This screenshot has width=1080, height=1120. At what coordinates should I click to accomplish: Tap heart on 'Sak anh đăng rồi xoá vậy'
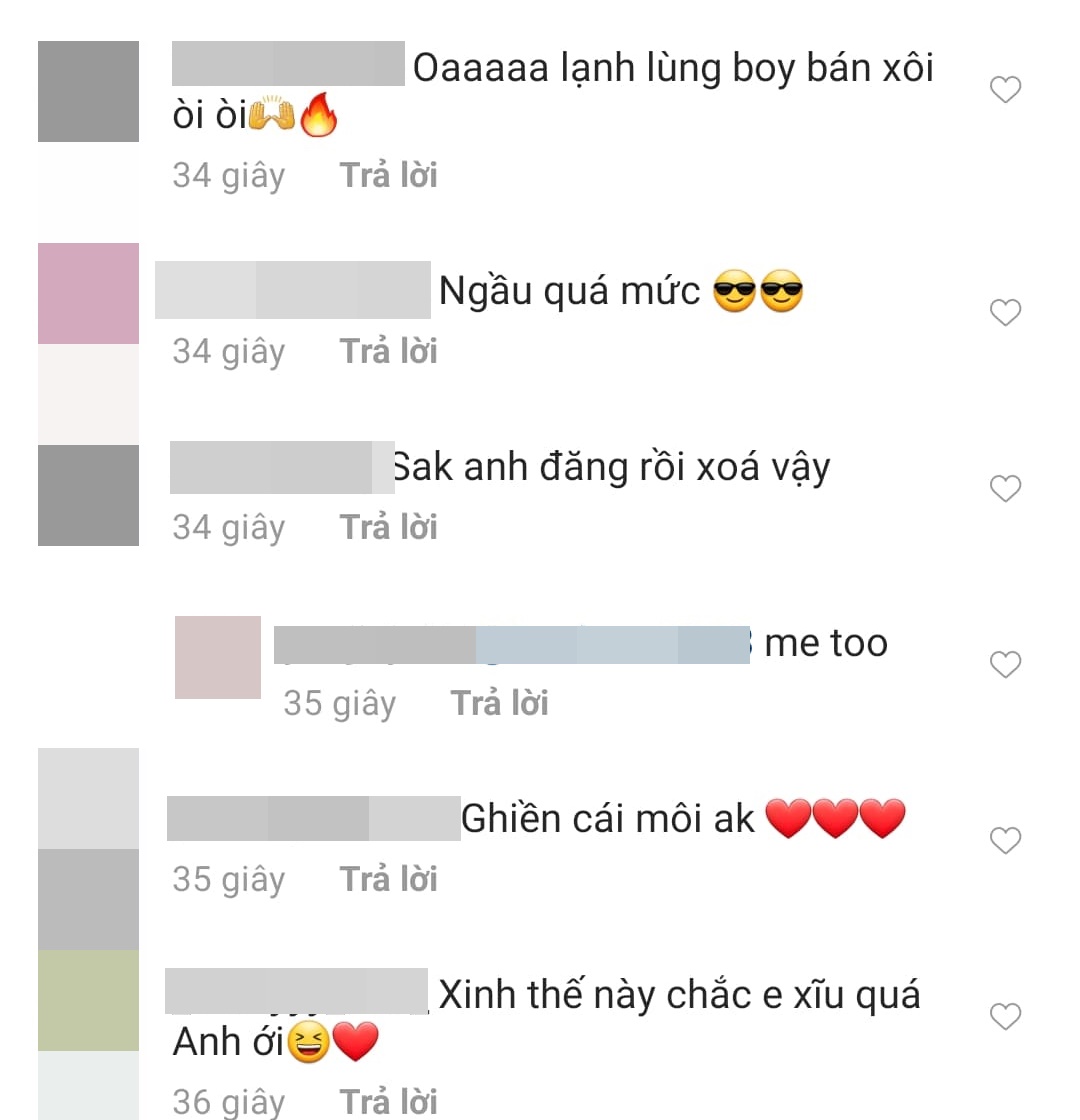click(x=1005, y=489)
